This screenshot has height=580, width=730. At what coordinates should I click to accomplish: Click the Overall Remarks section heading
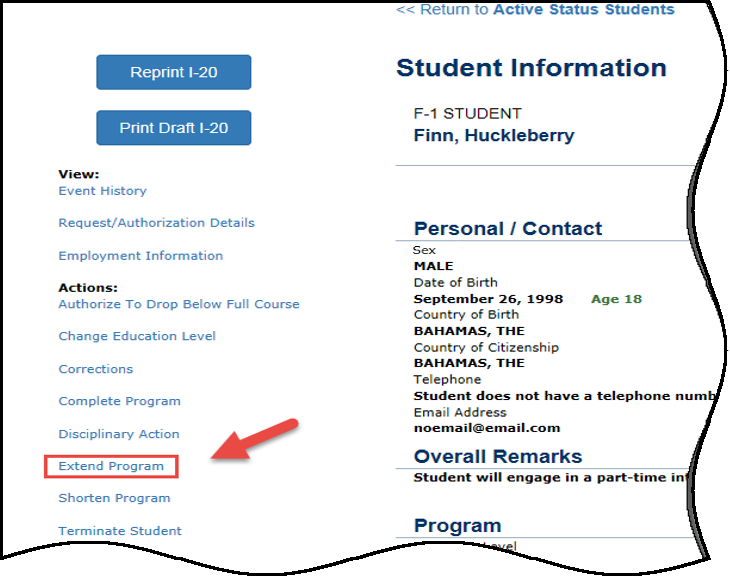(x=497, y=457)
